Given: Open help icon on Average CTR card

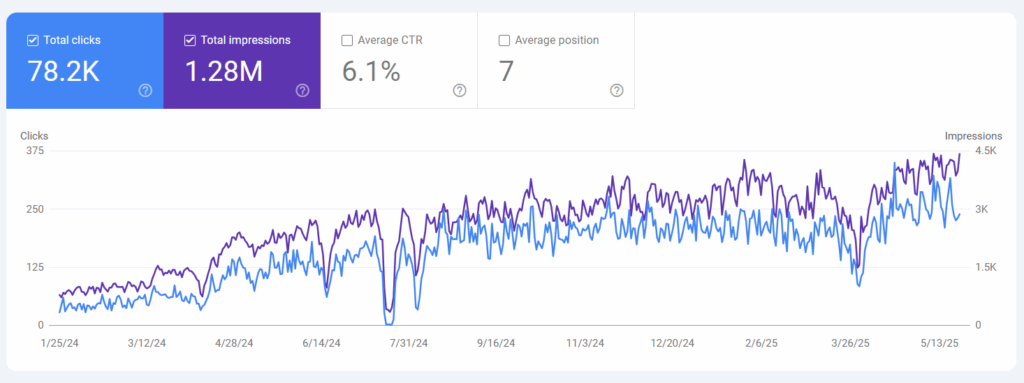Looking at the screenshot, I should (460, 91).
